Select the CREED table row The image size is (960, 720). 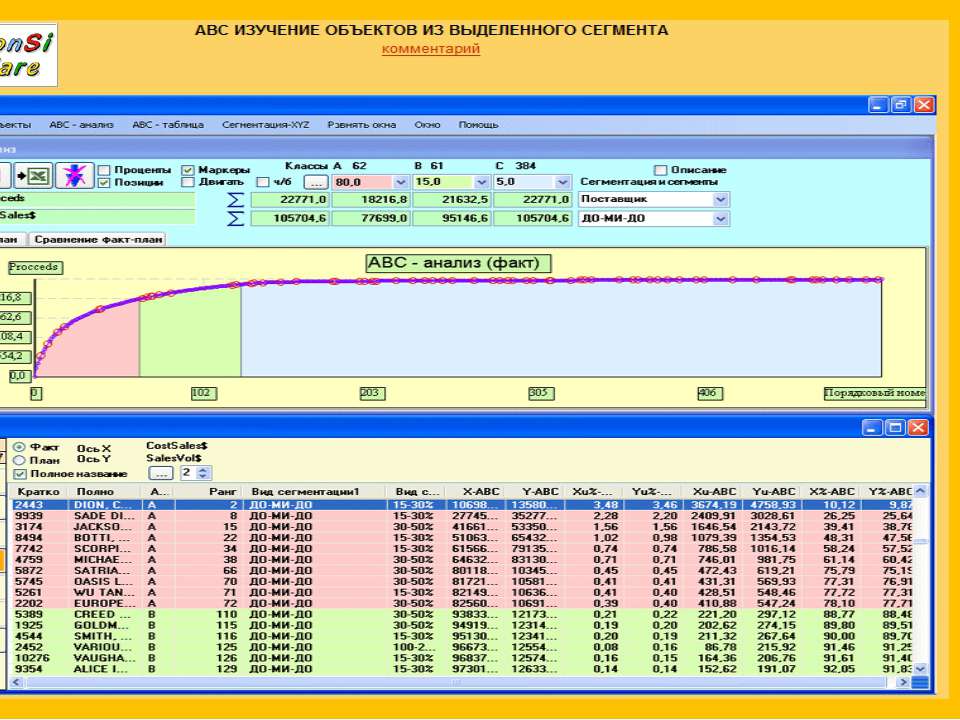(462, 615)
